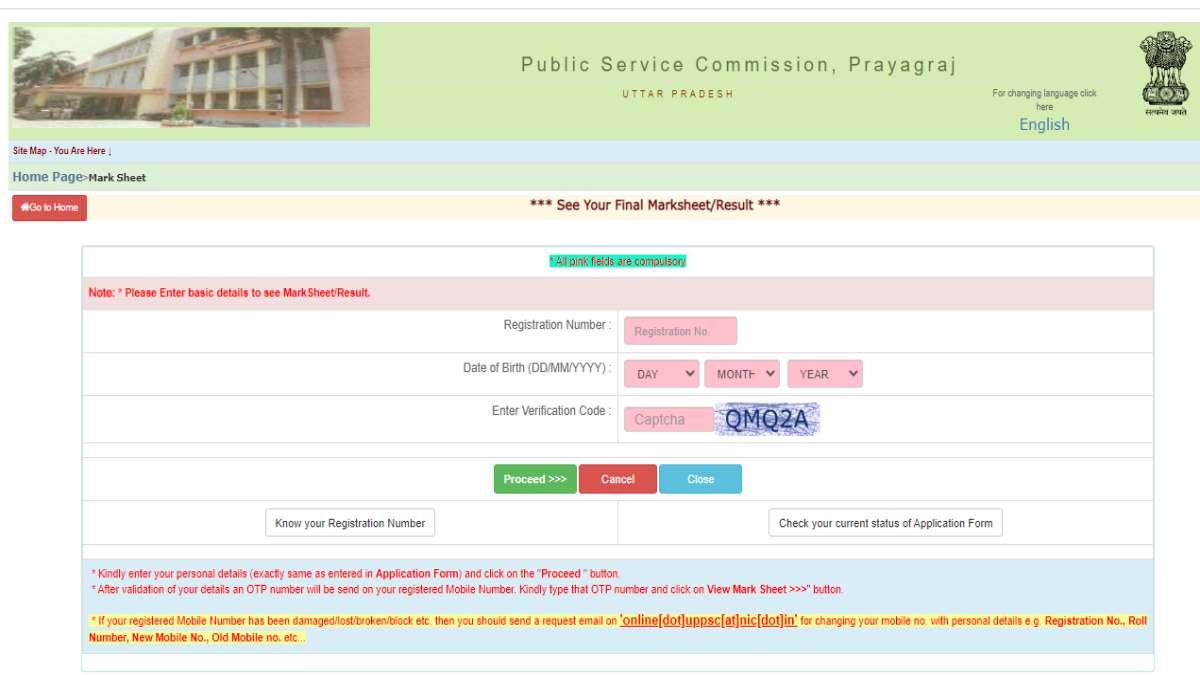Expand the MONTH dropdown

740,373
